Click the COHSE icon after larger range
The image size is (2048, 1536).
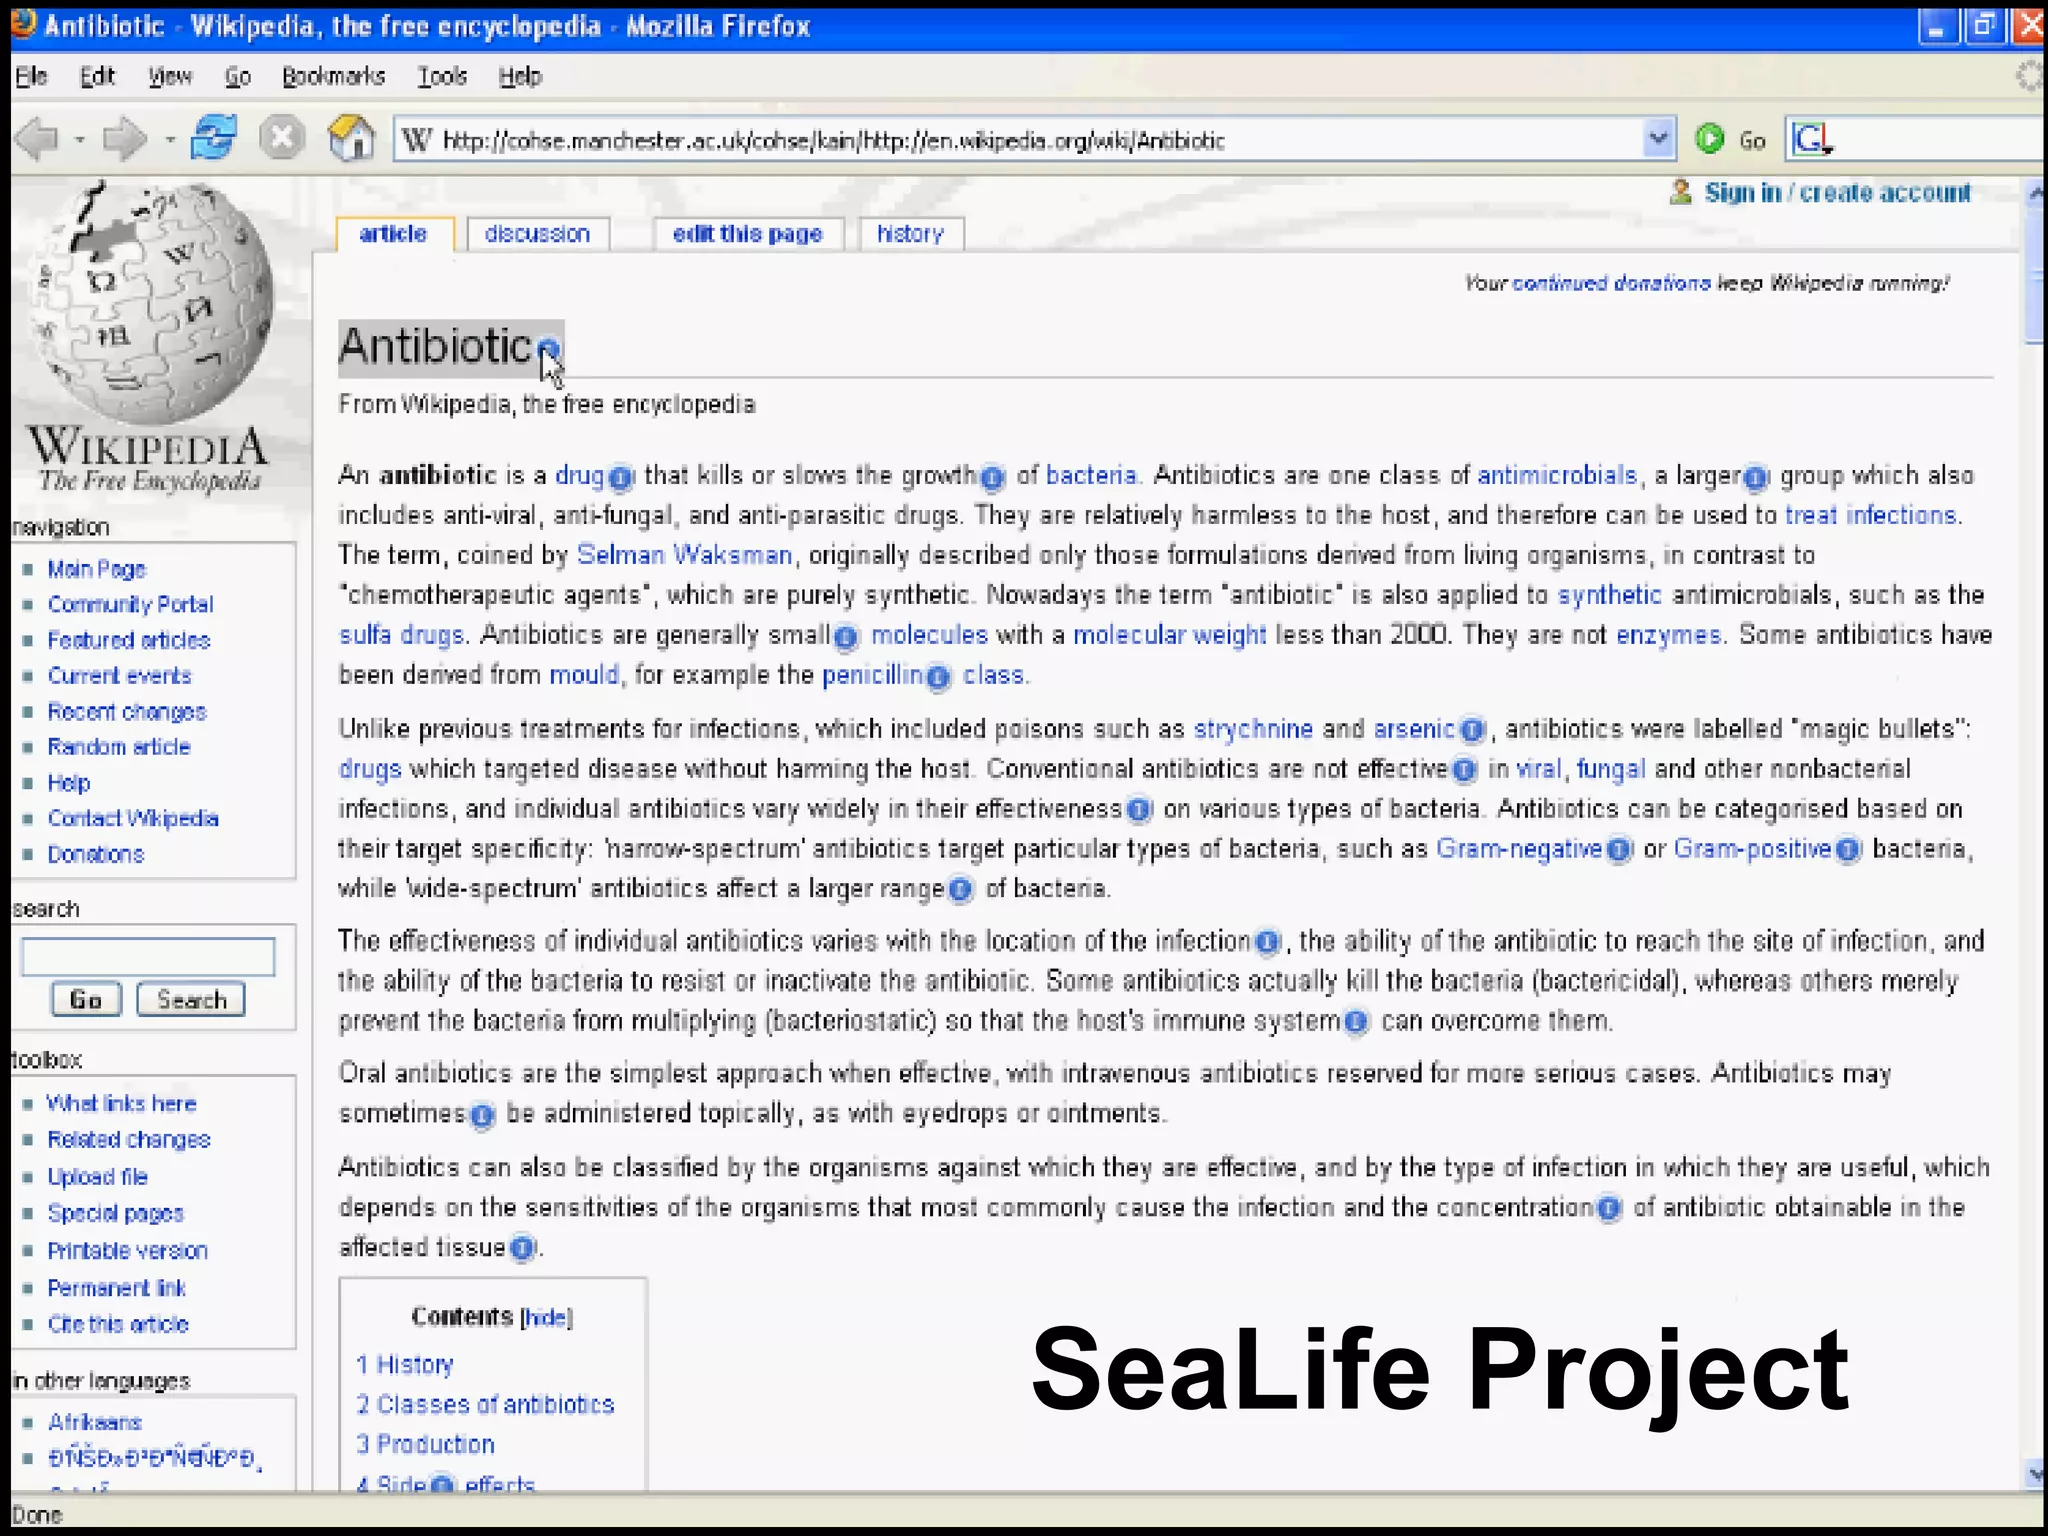point(960,890)
